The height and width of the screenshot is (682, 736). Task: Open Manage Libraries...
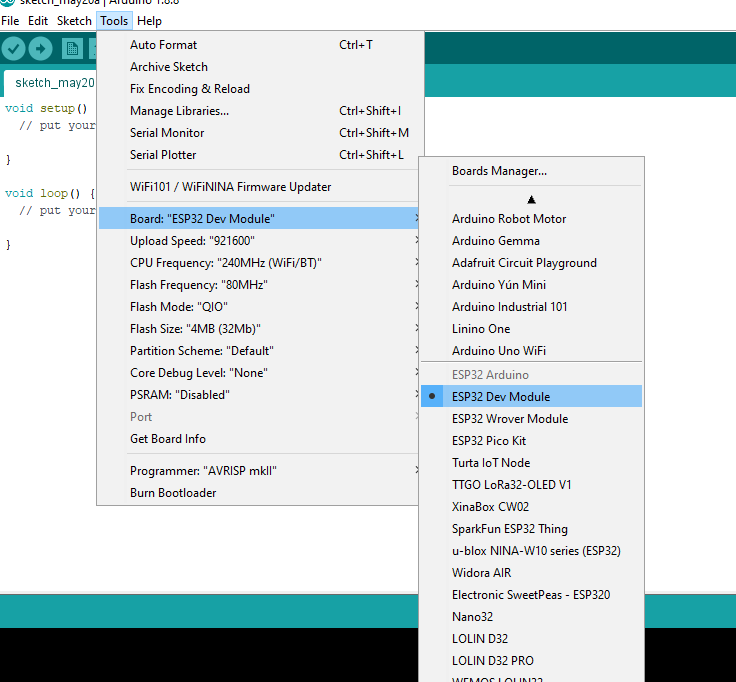click(258, 111)
